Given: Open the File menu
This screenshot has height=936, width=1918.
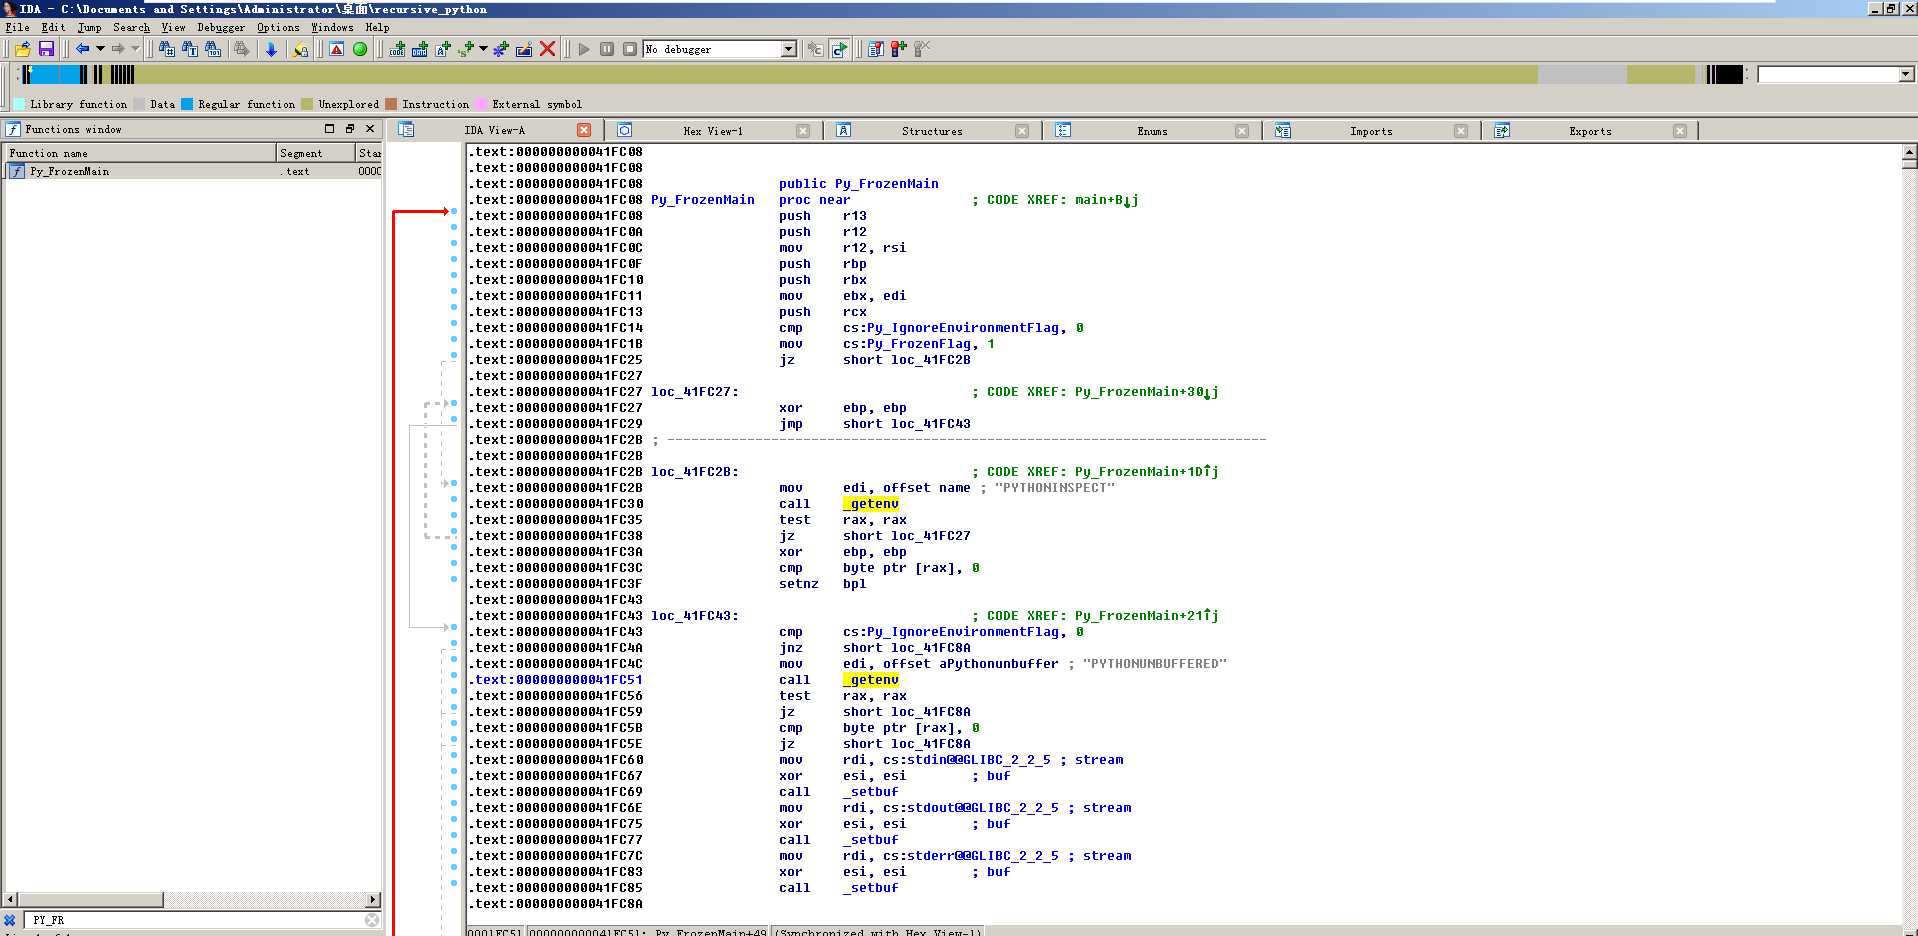Looking at the screenshot, I should (x=17, y=27).
